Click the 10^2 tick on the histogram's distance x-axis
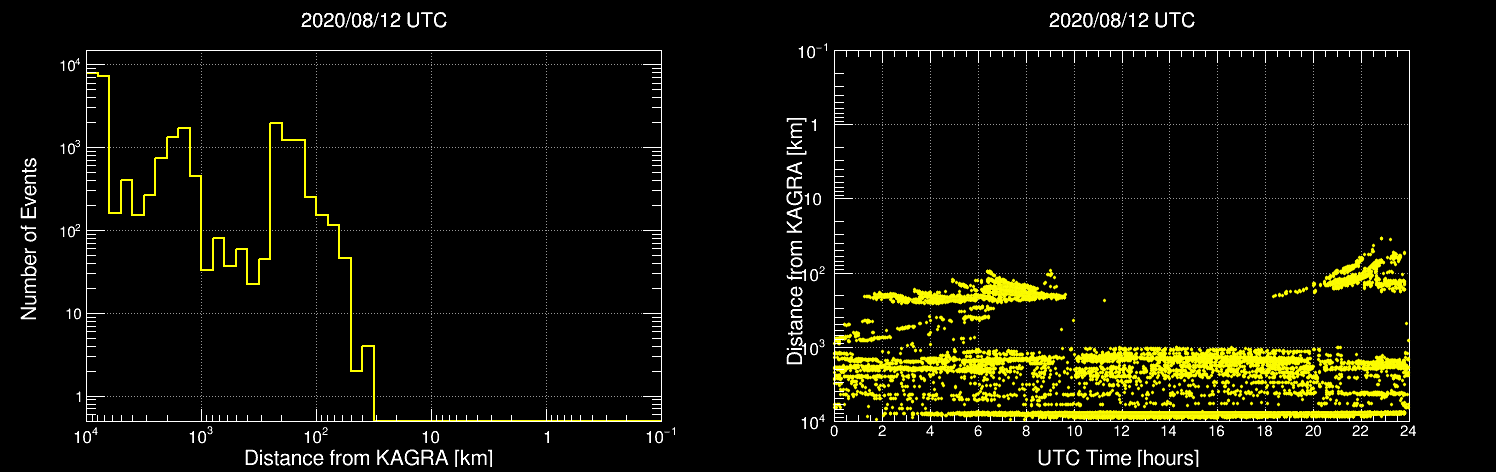 coord(318,437)
